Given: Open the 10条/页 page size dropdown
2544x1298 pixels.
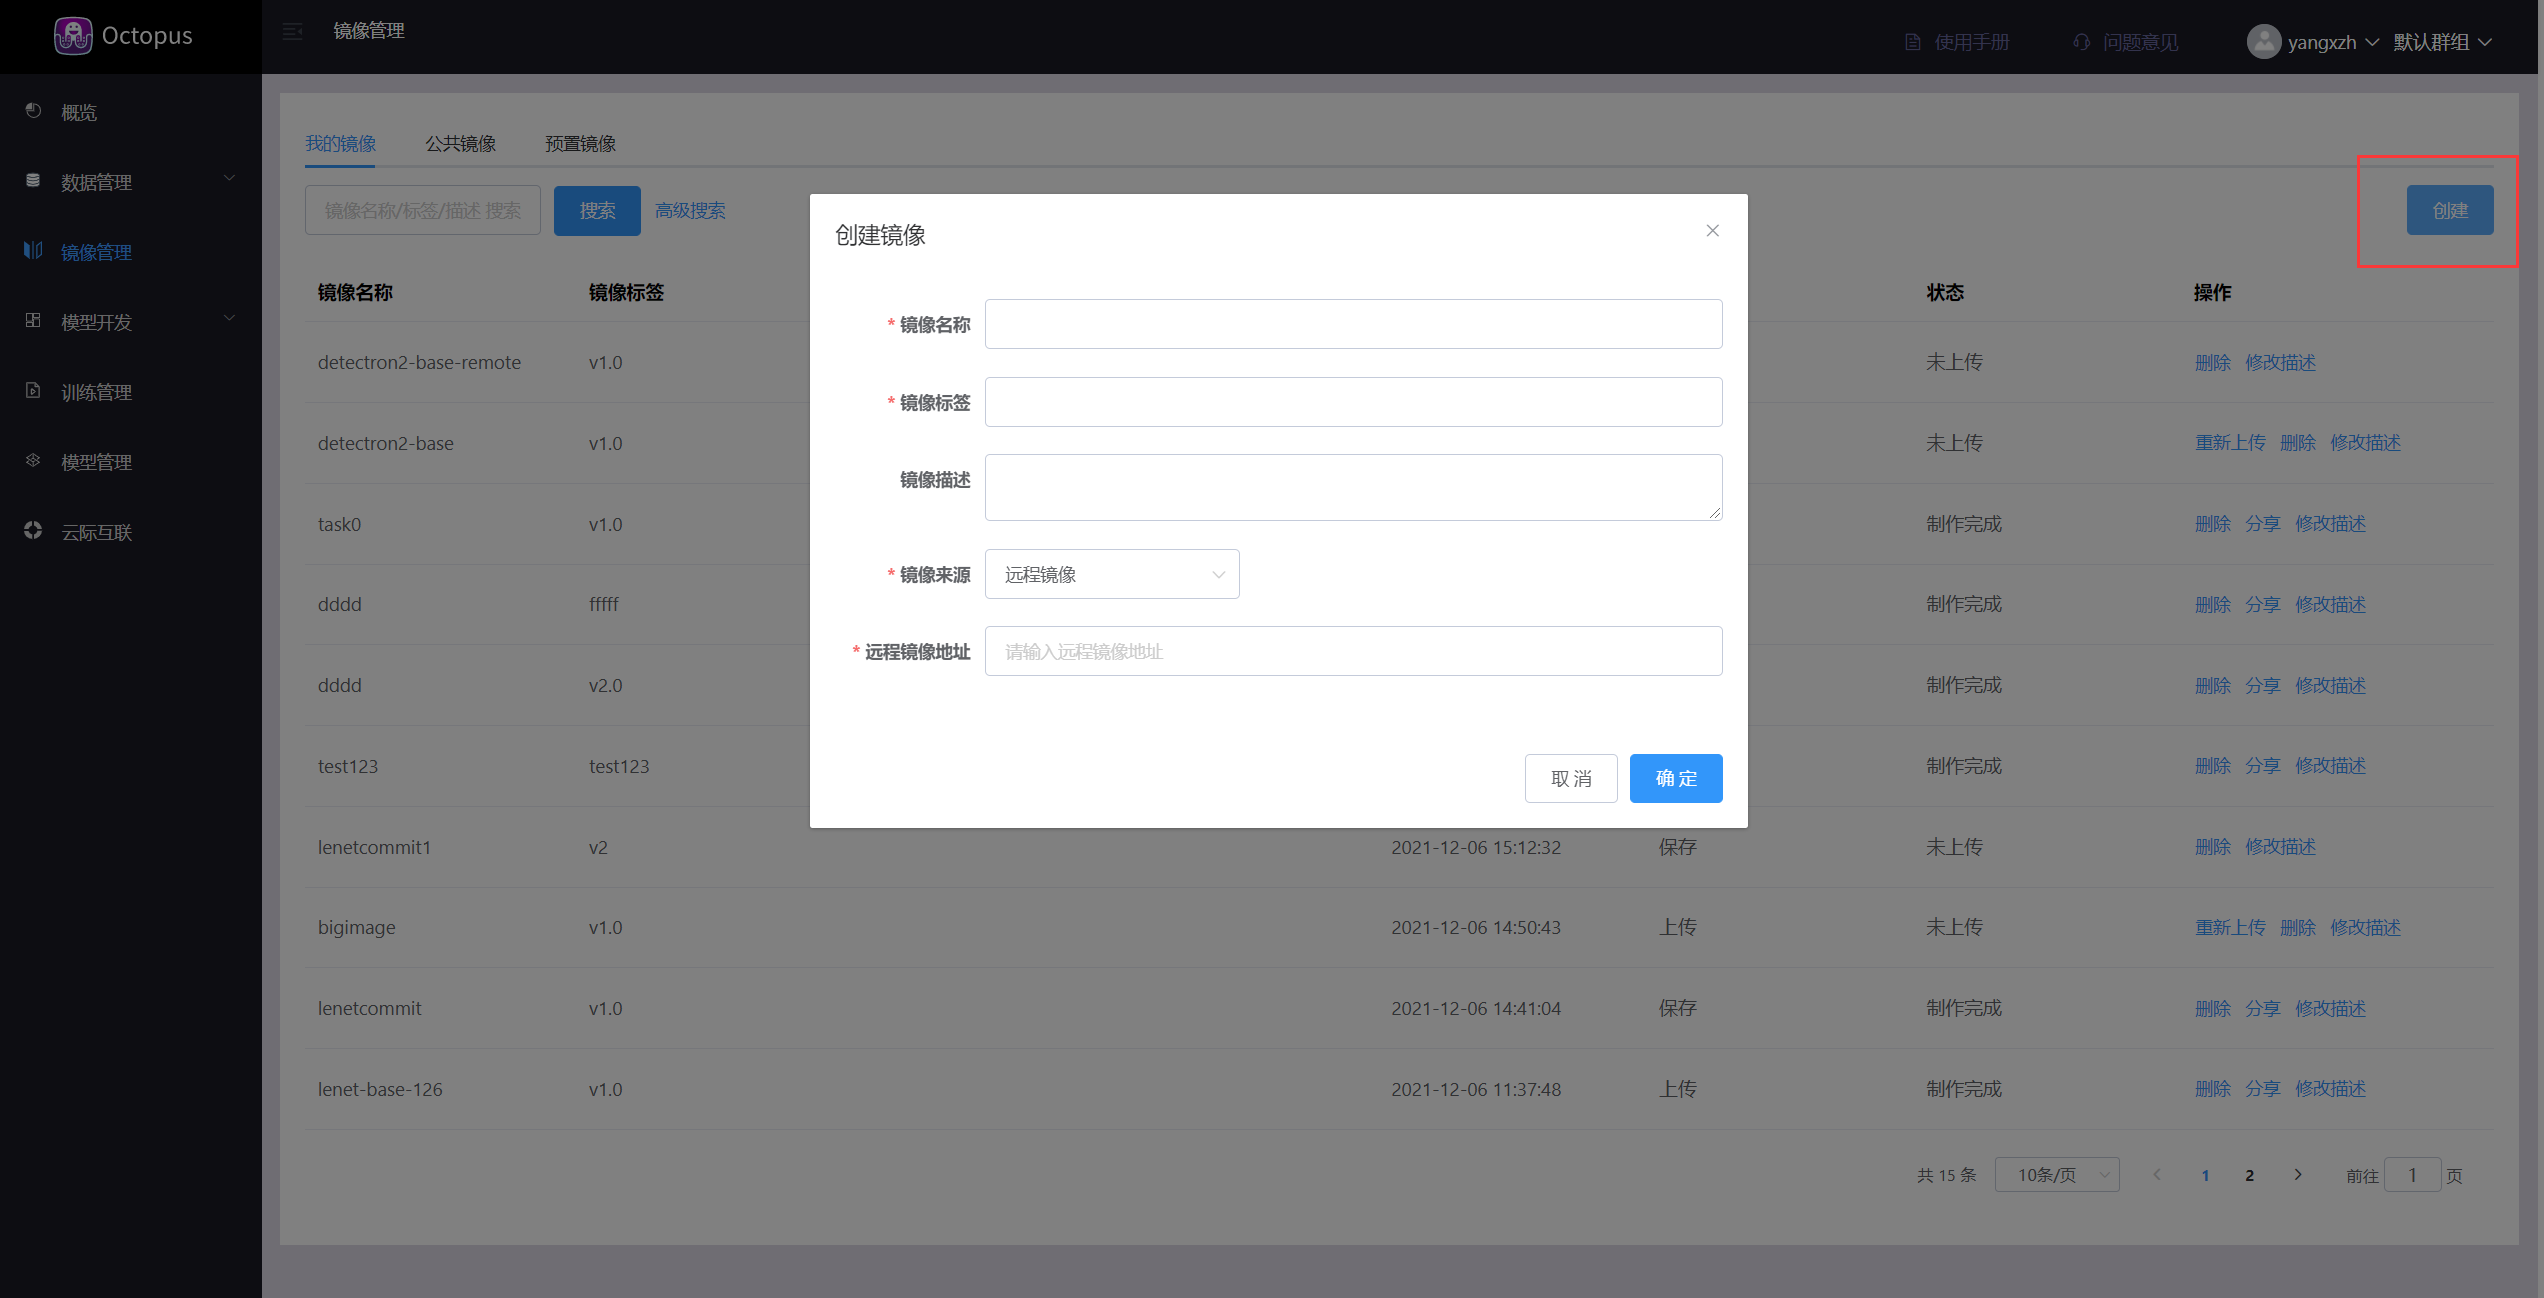Looking at the screenshot, I should point(2057,1175).
